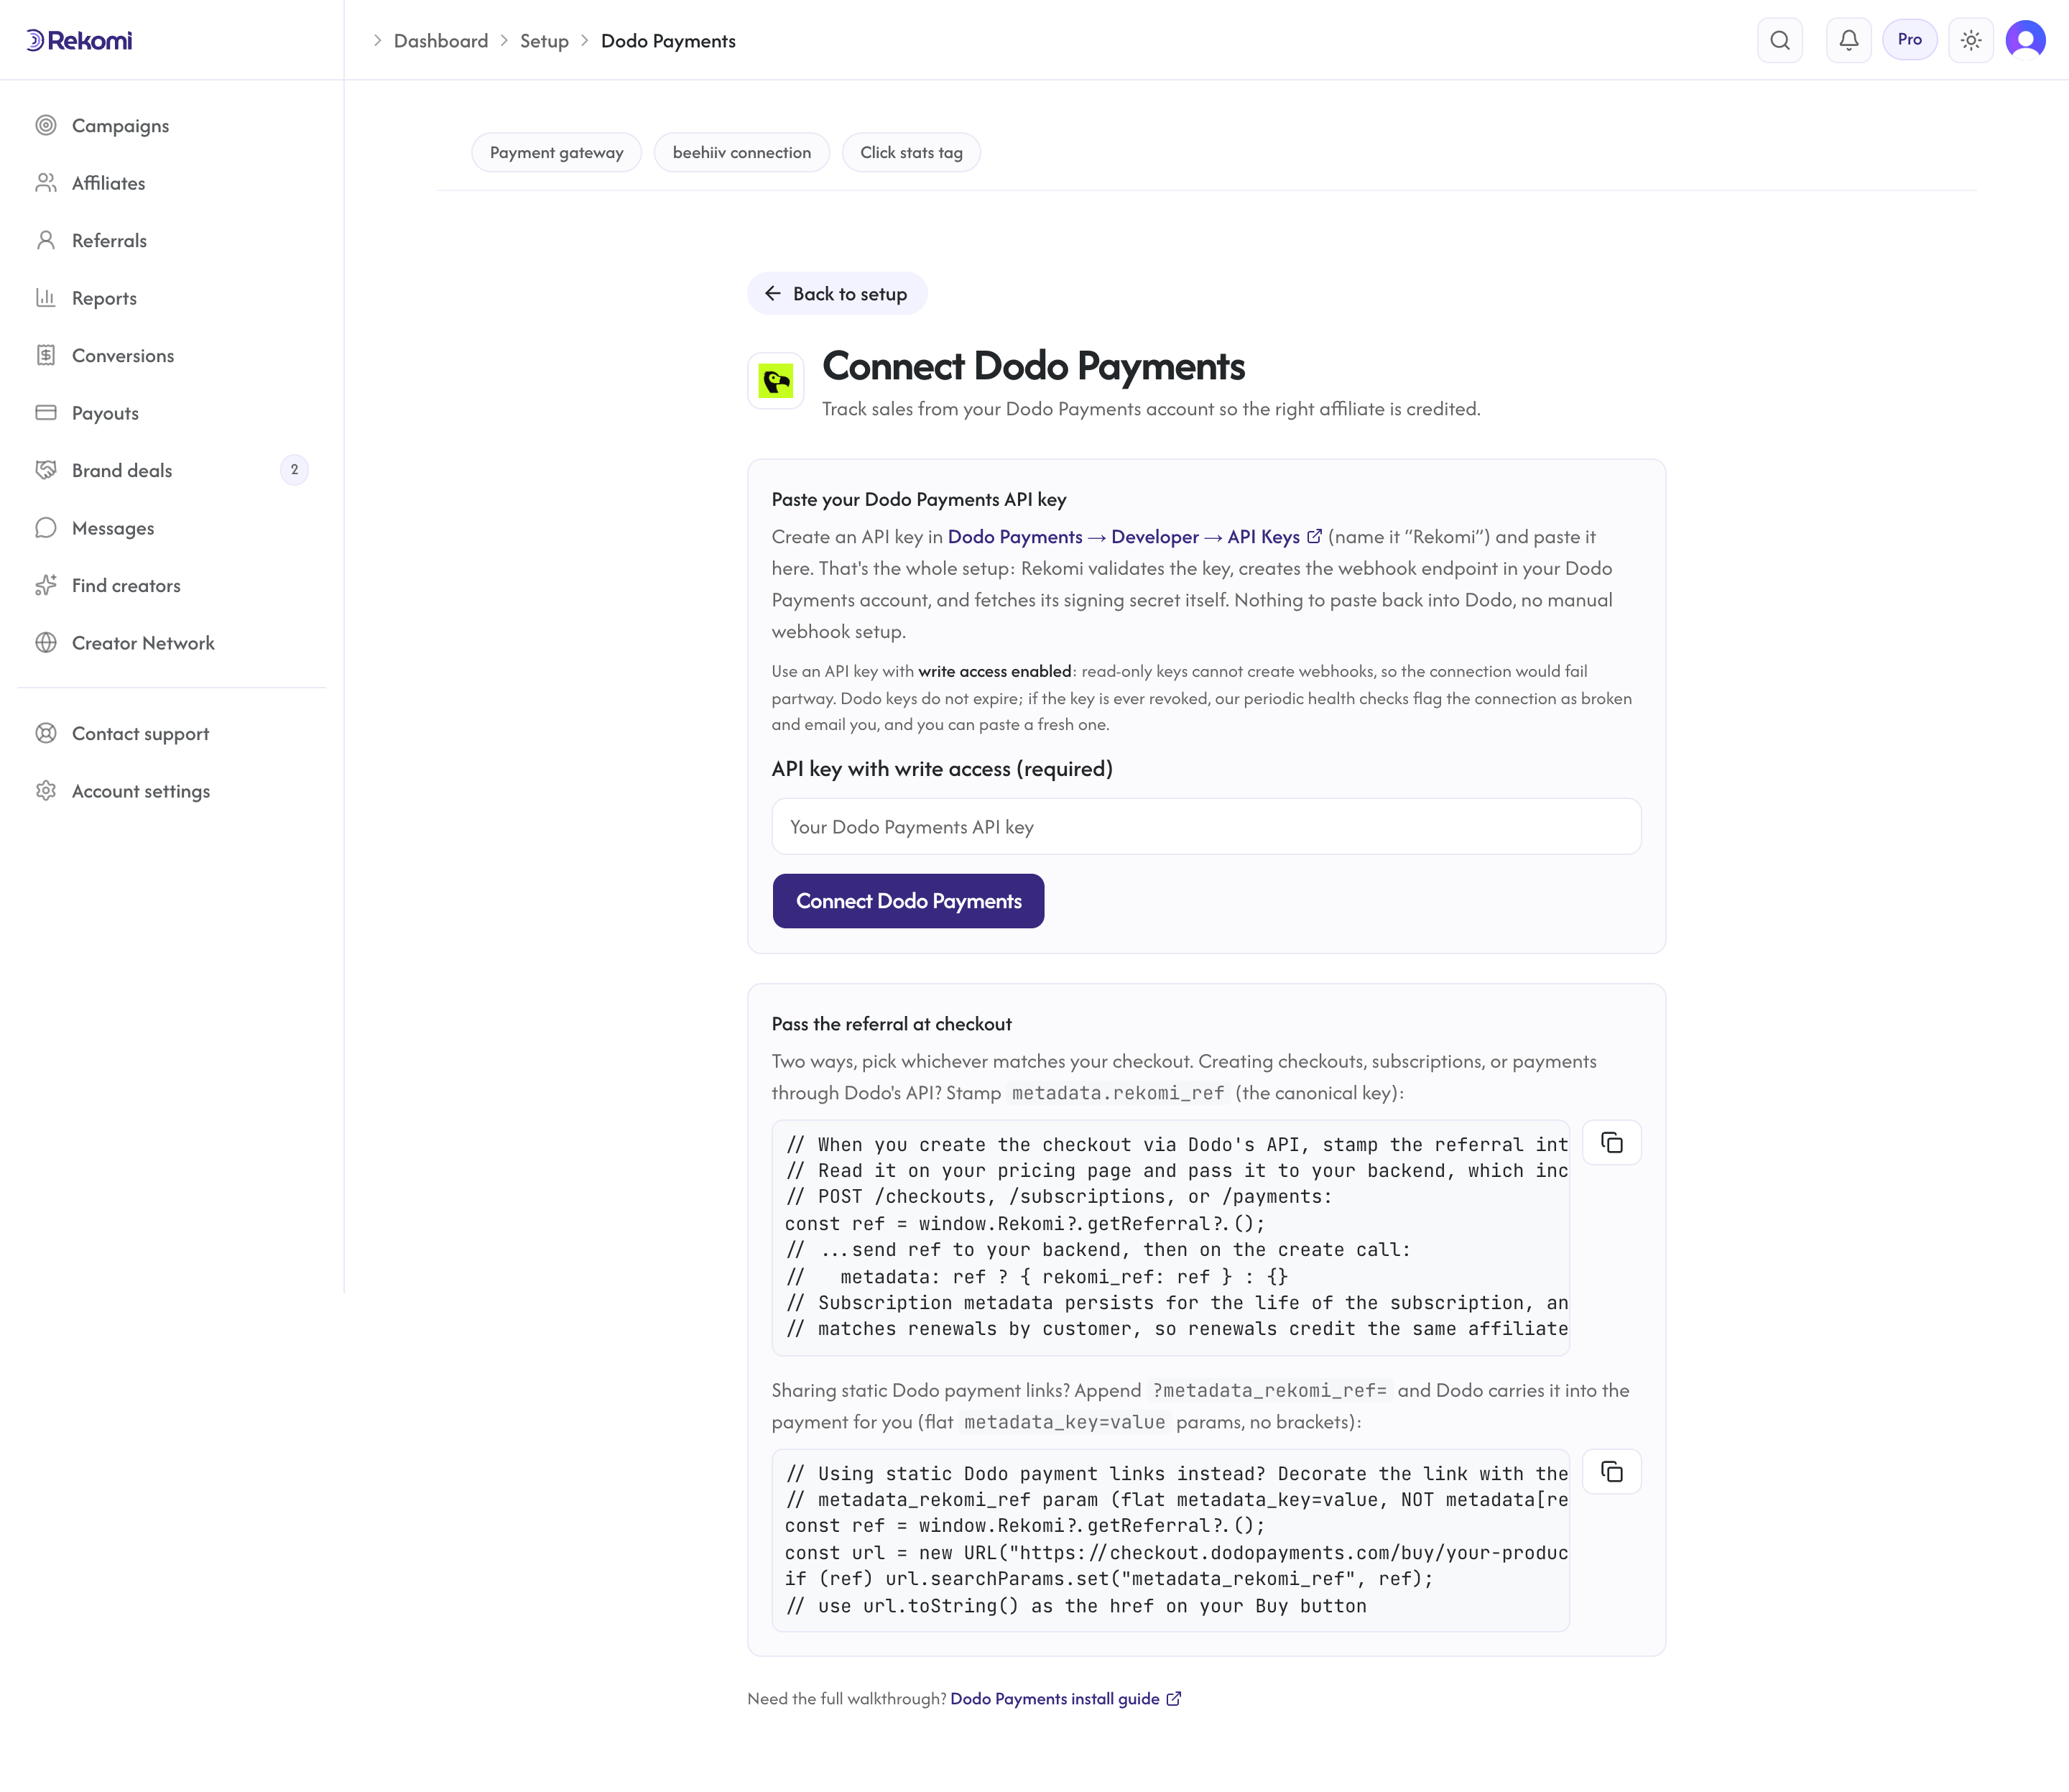
Task: Click the Dashboard breadcrumb
Action: (441, 41)
